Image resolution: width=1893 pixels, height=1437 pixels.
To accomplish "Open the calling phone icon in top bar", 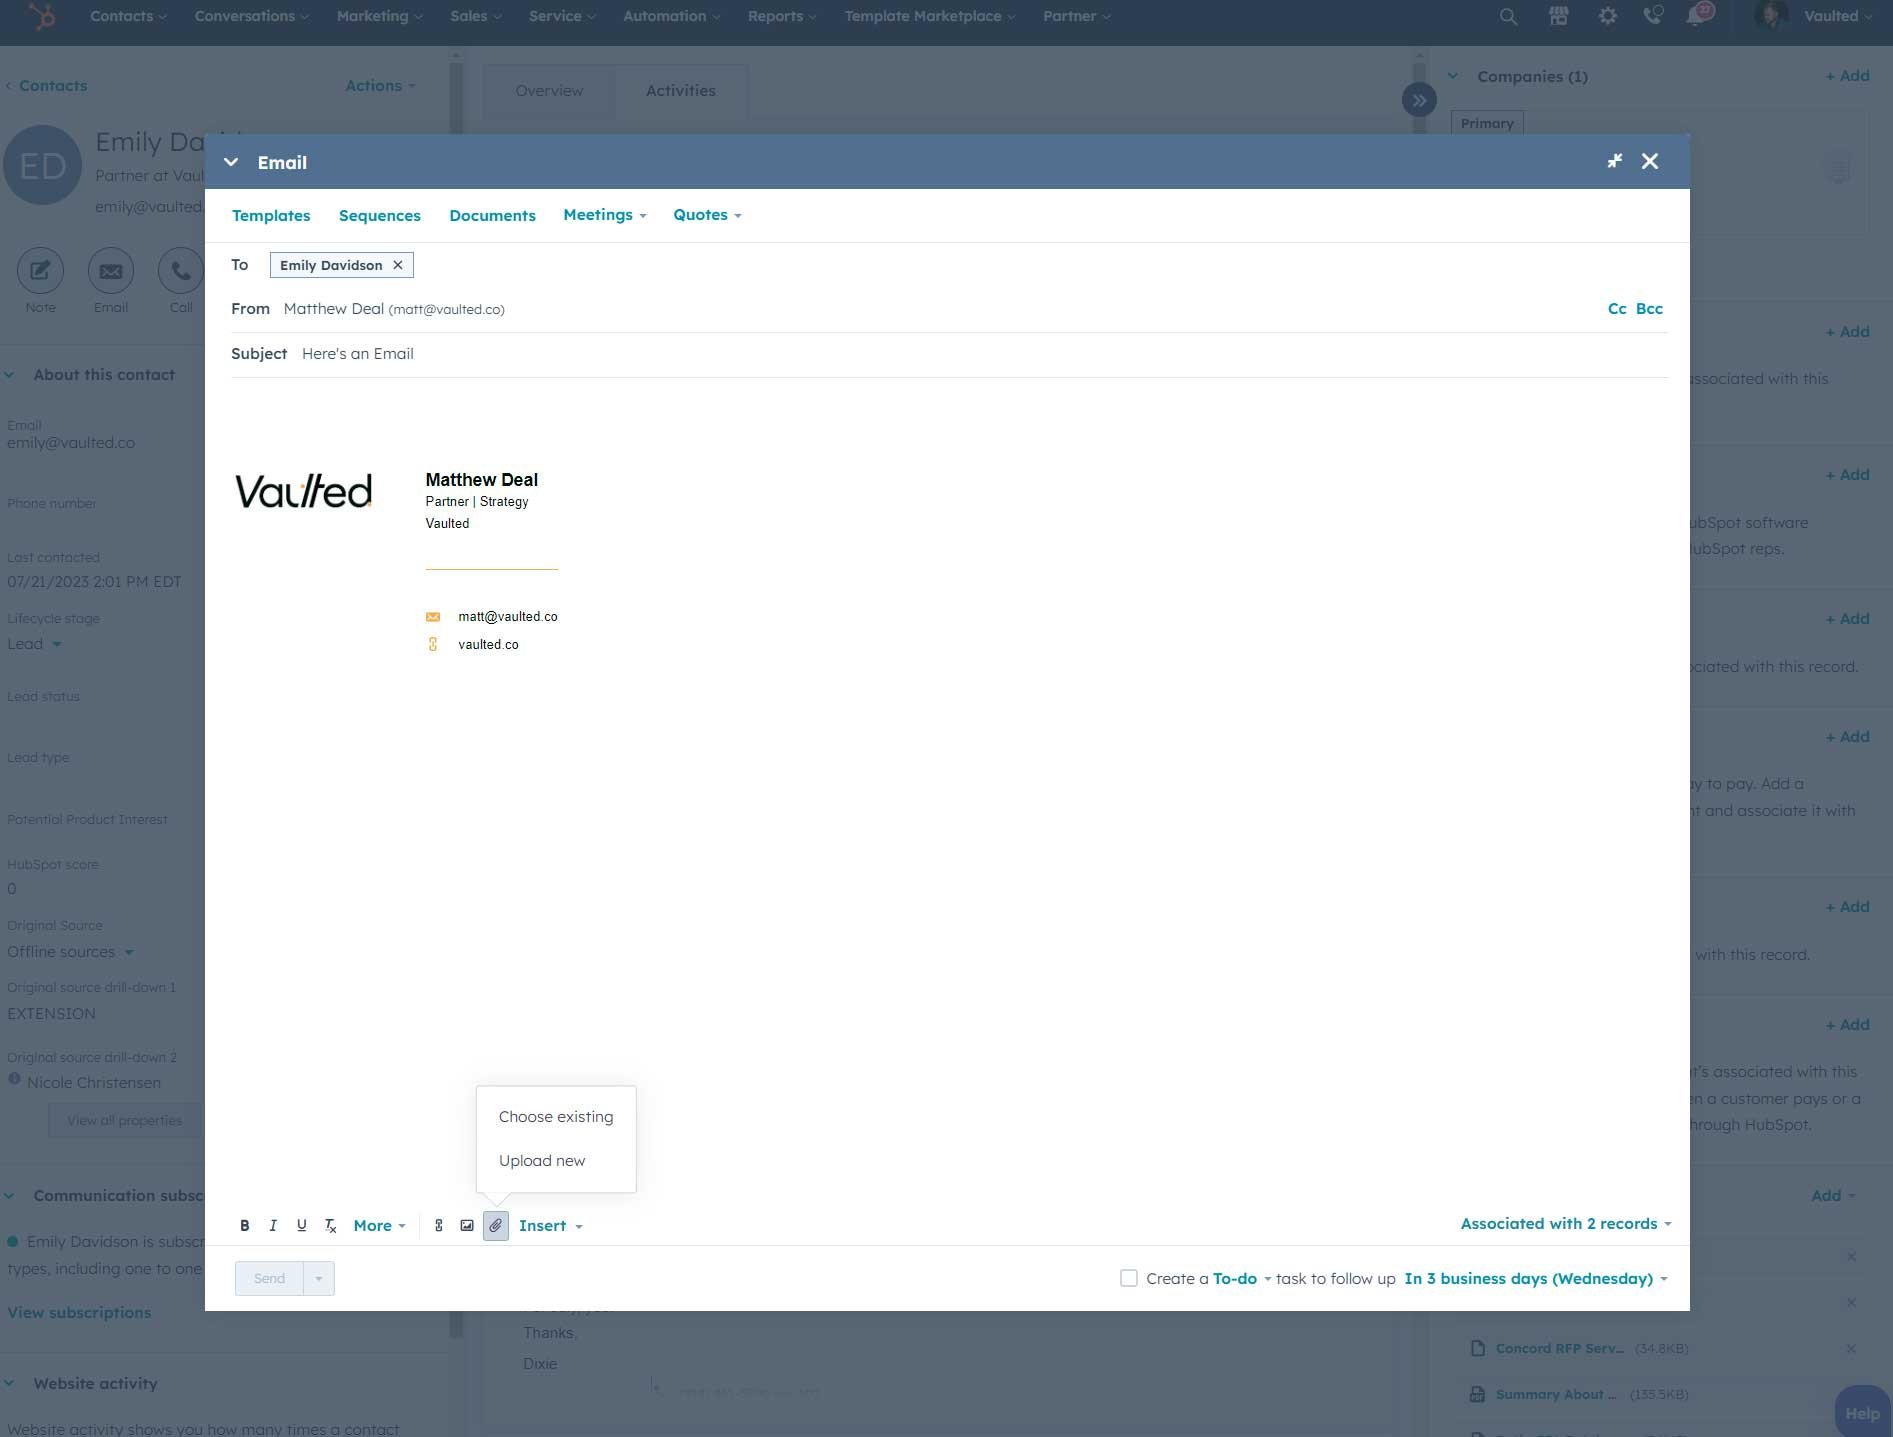I will tap(1653, 16).
